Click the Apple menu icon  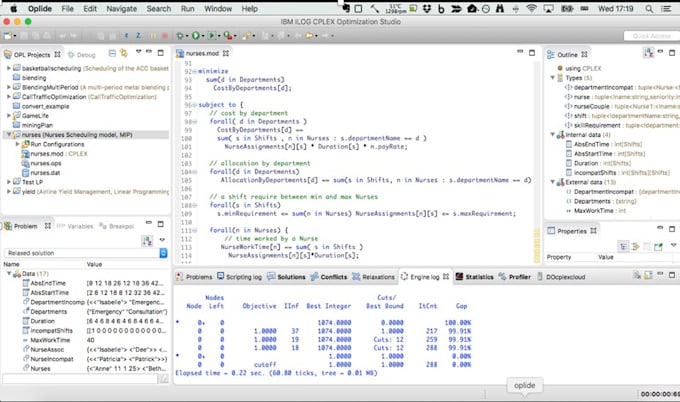[x=13, y=9]
